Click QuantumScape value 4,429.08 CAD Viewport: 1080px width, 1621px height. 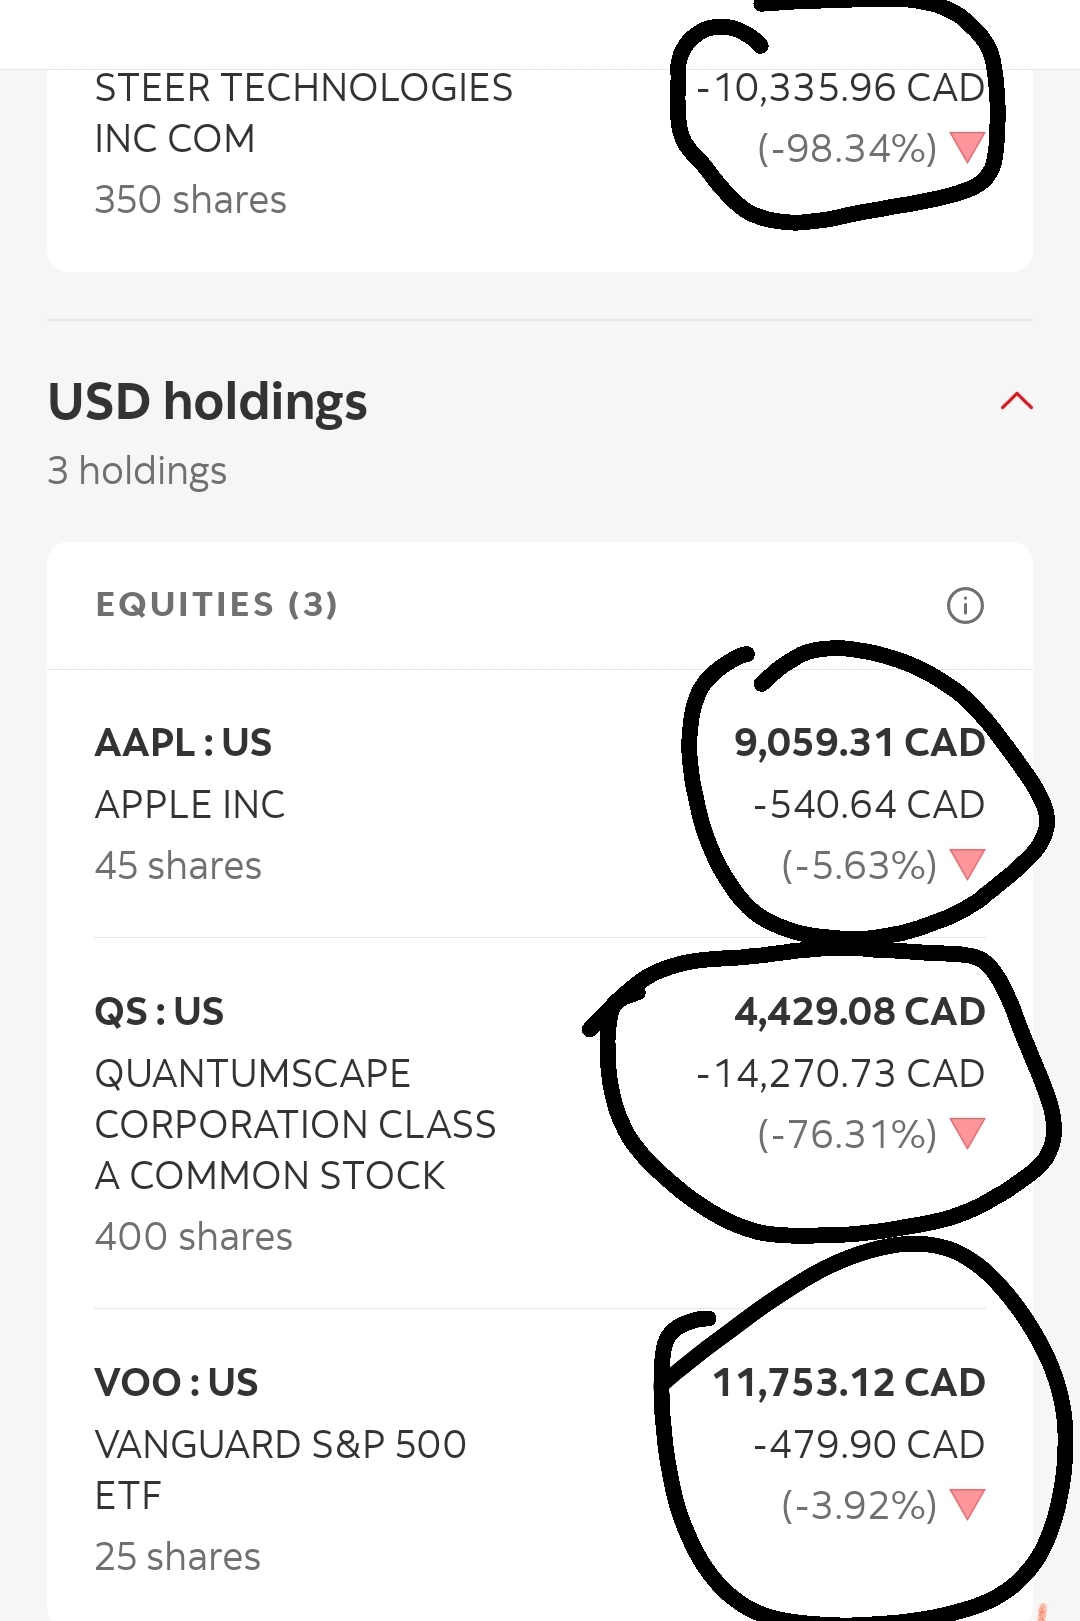tap(859, 1012)
